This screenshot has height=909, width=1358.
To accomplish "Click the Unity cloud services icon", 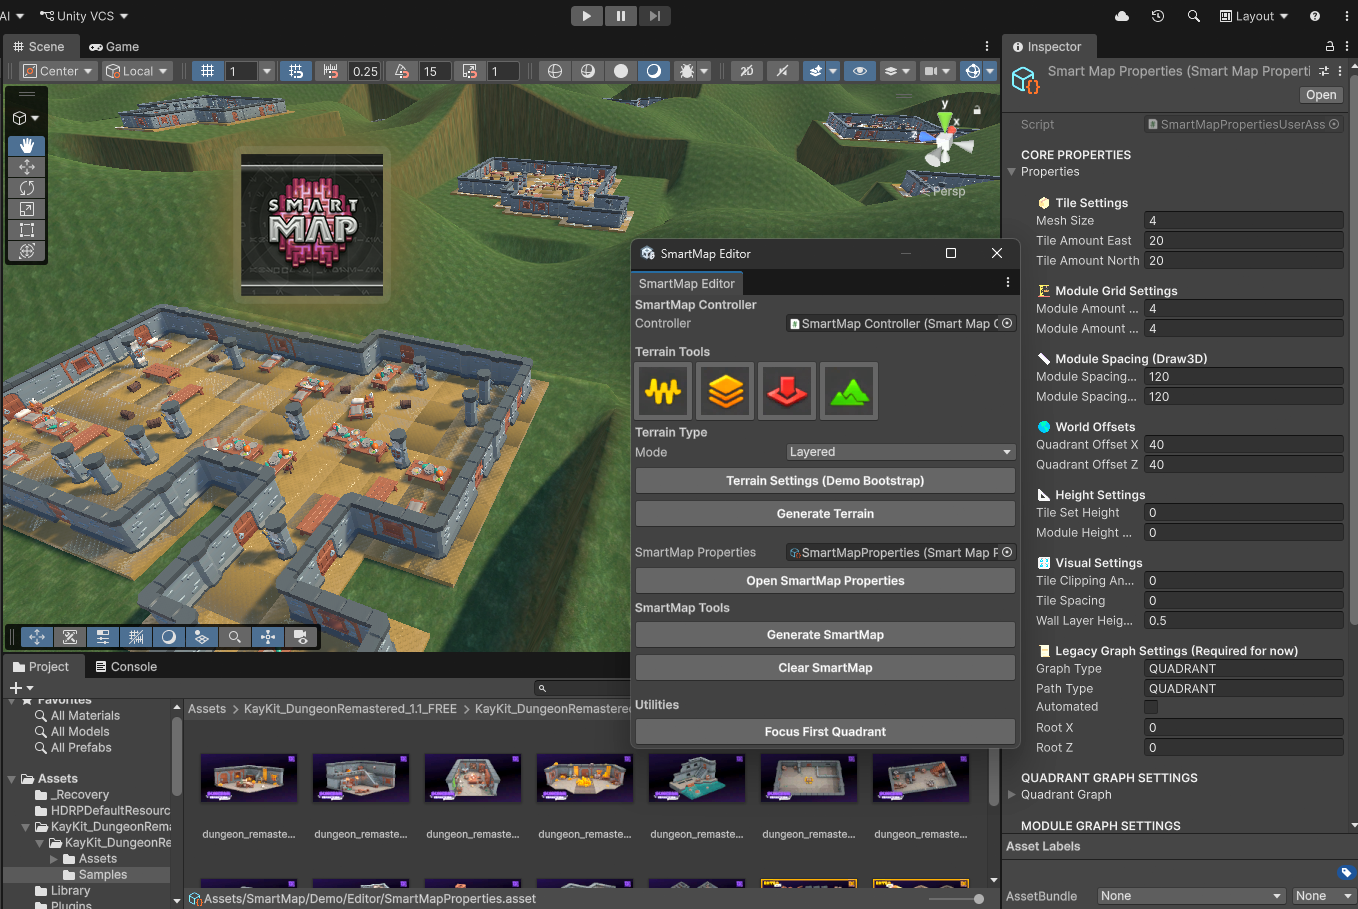I will (x=1121, y=16).
